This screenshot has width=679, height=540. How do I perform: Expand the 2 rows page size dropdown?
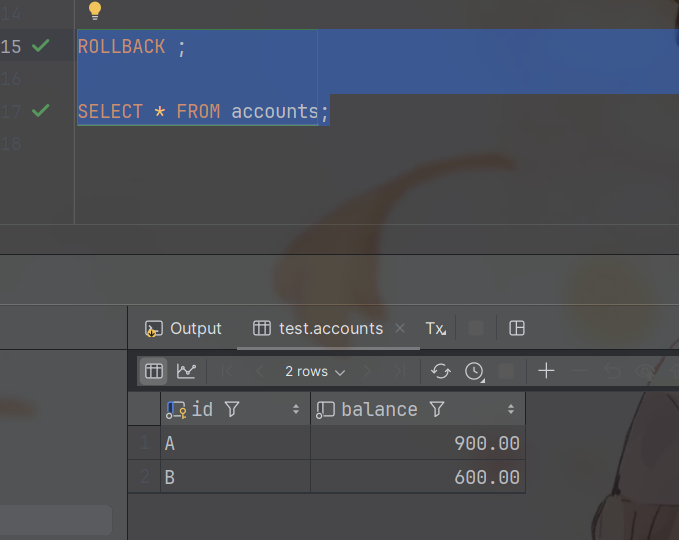coord(314,371)
